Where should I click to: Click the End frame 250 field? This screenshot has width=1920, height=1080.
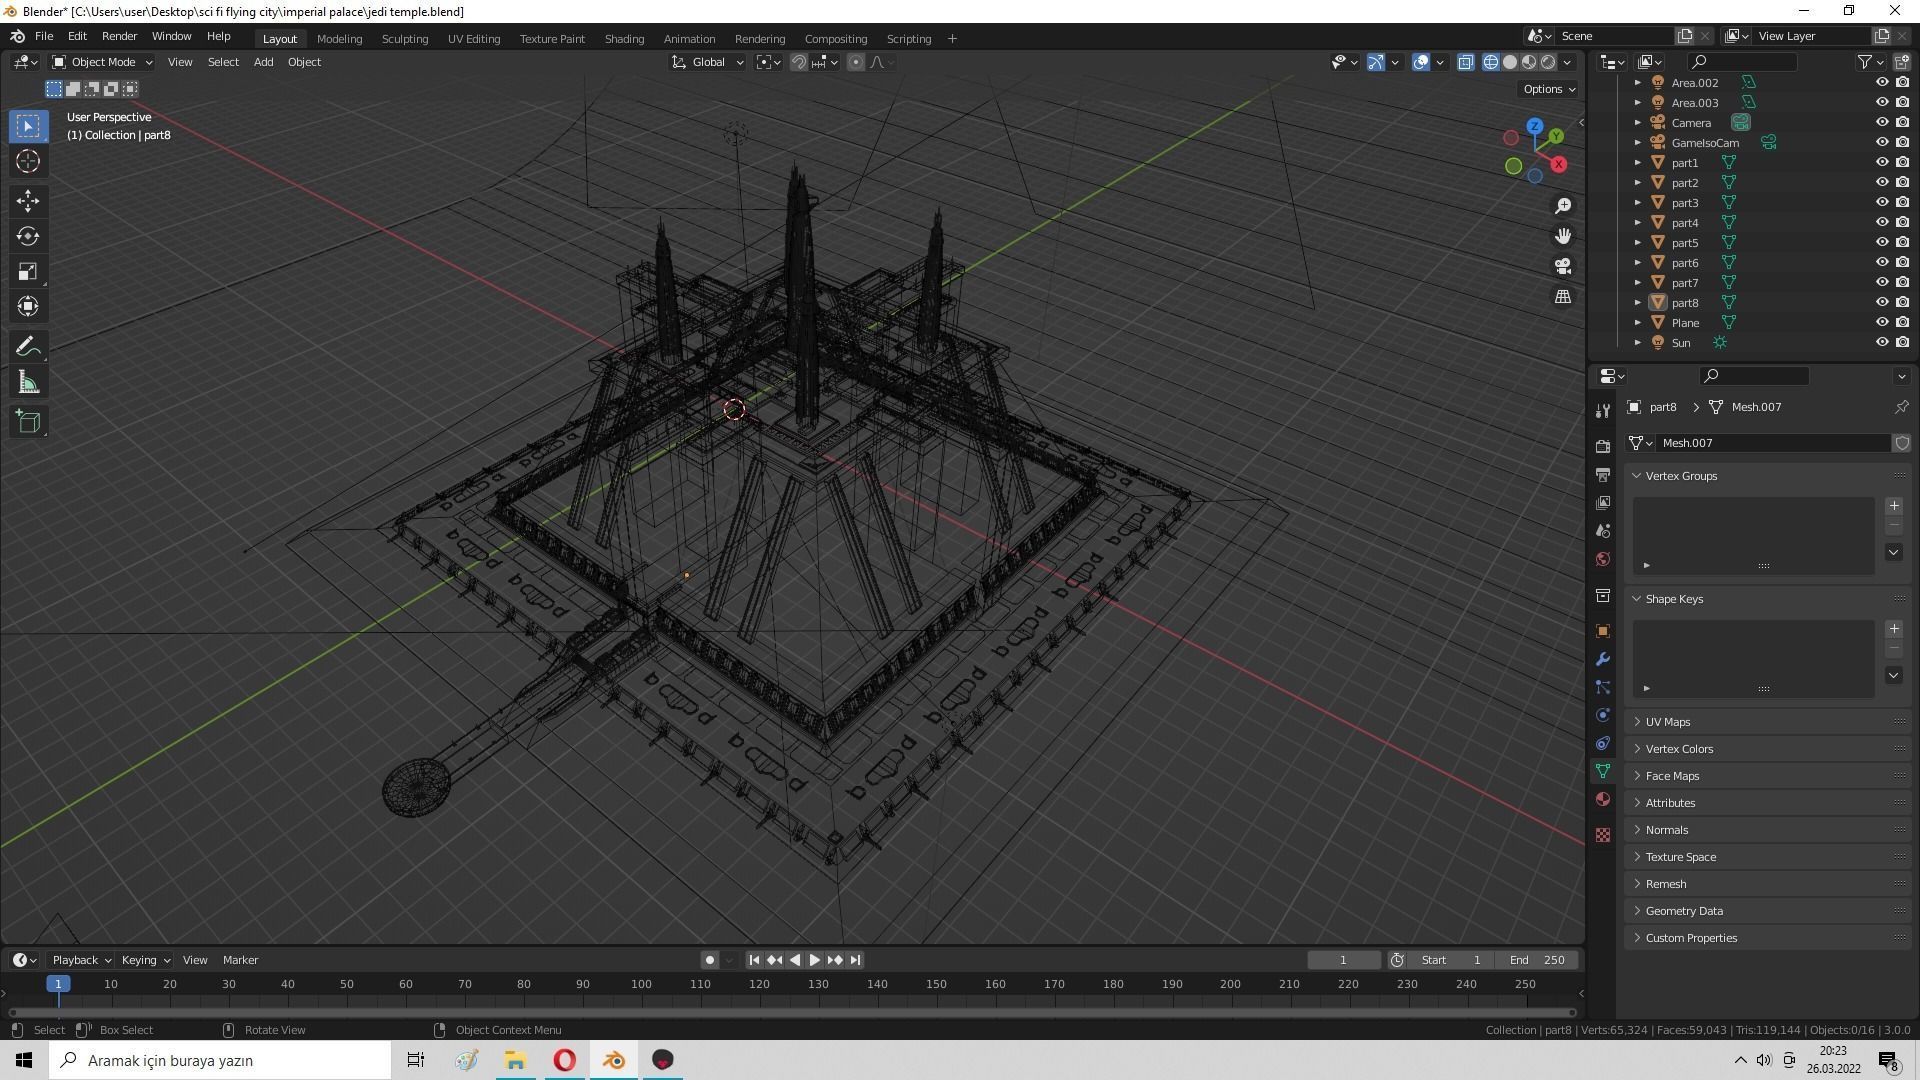pos(1537,960)
